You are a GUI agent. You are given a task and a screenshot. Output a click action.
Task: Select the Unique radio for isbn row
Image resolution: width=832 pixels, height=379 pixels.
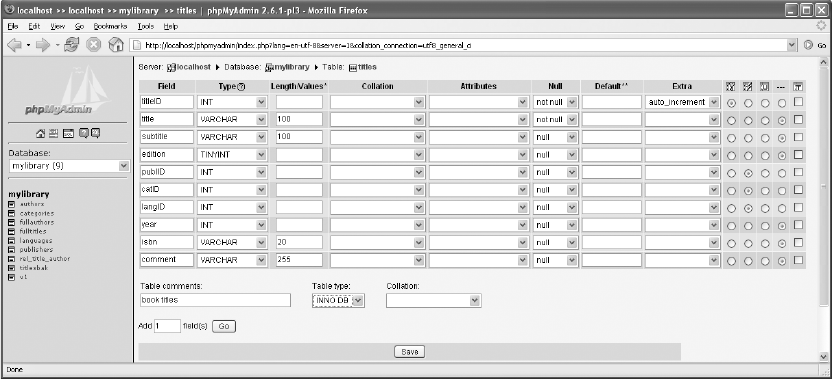point(765,243)
